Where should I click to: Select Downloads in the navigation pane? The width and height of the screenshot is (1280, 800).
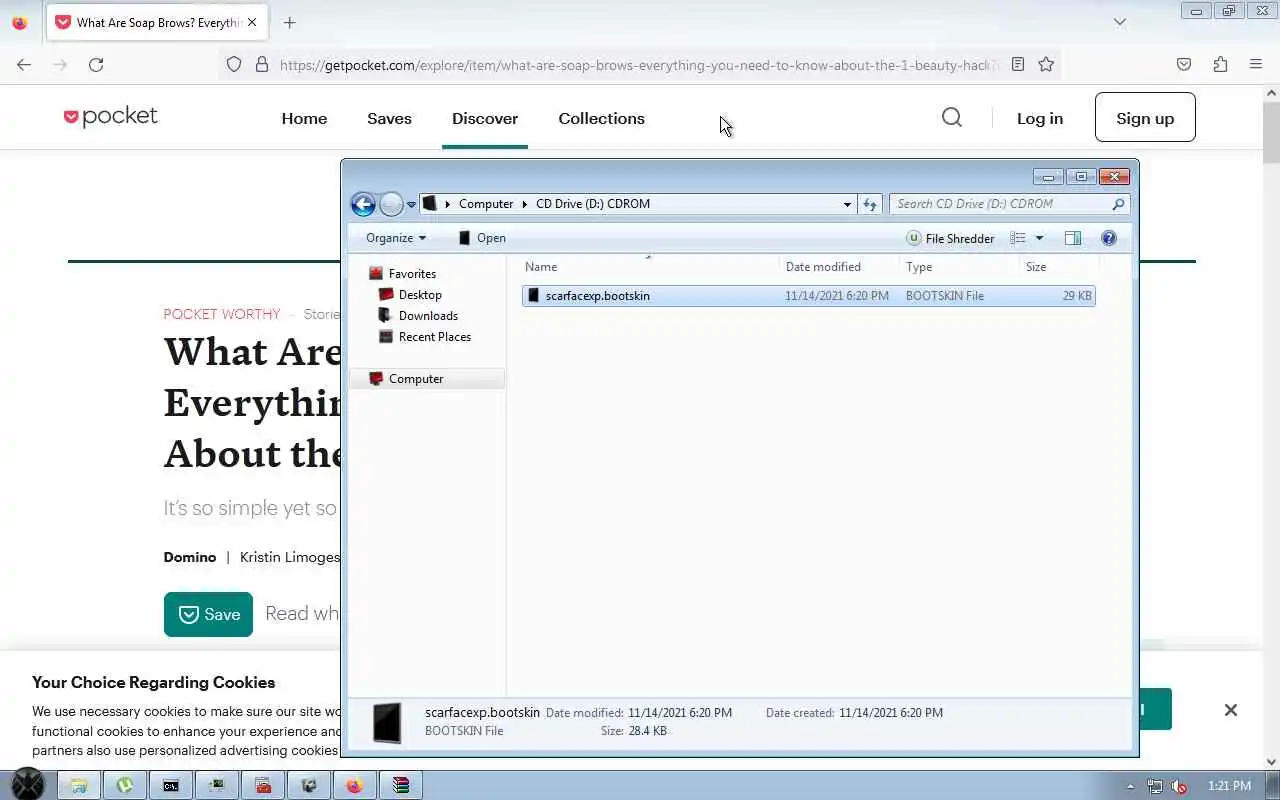(428, 316)
